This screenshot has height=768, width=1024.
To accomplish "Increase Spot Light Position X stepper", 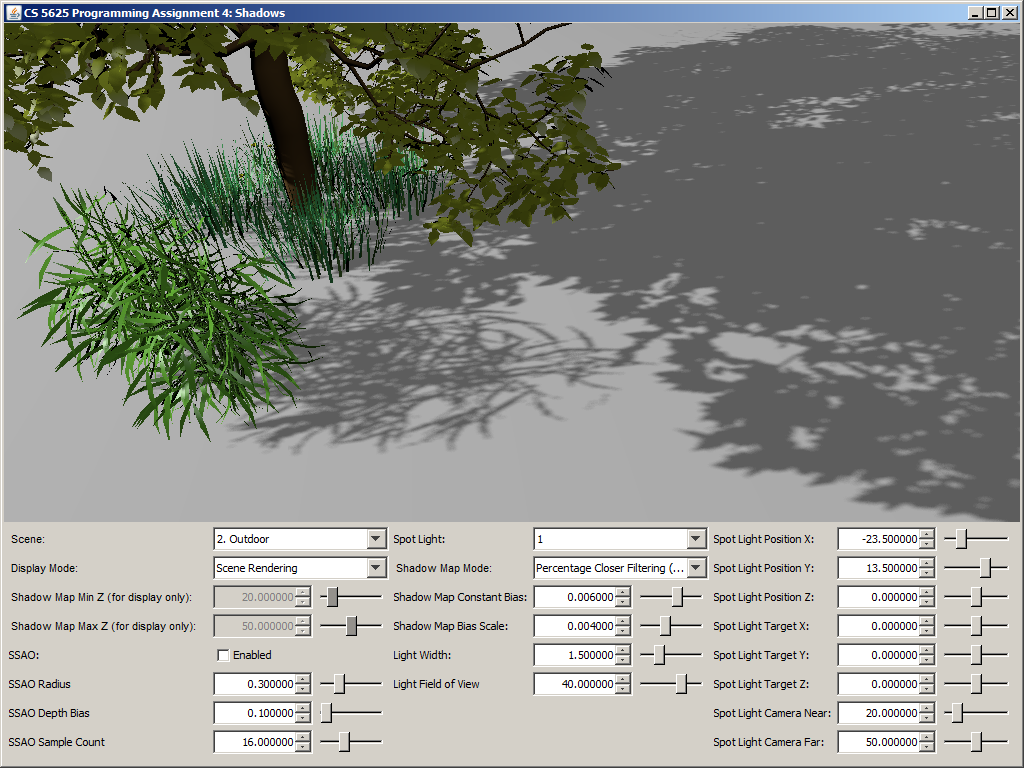I will click(x=926, y=535).
